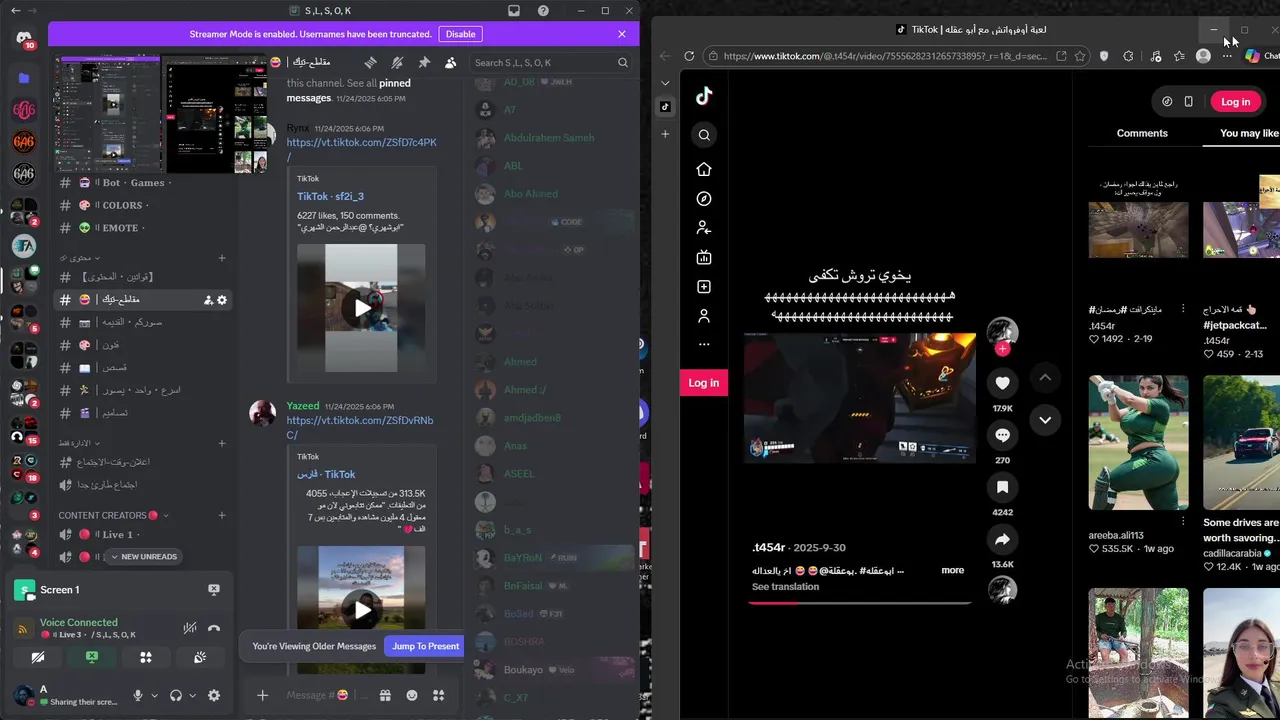Toggle noise suppression icon

[x=189, y=628]
